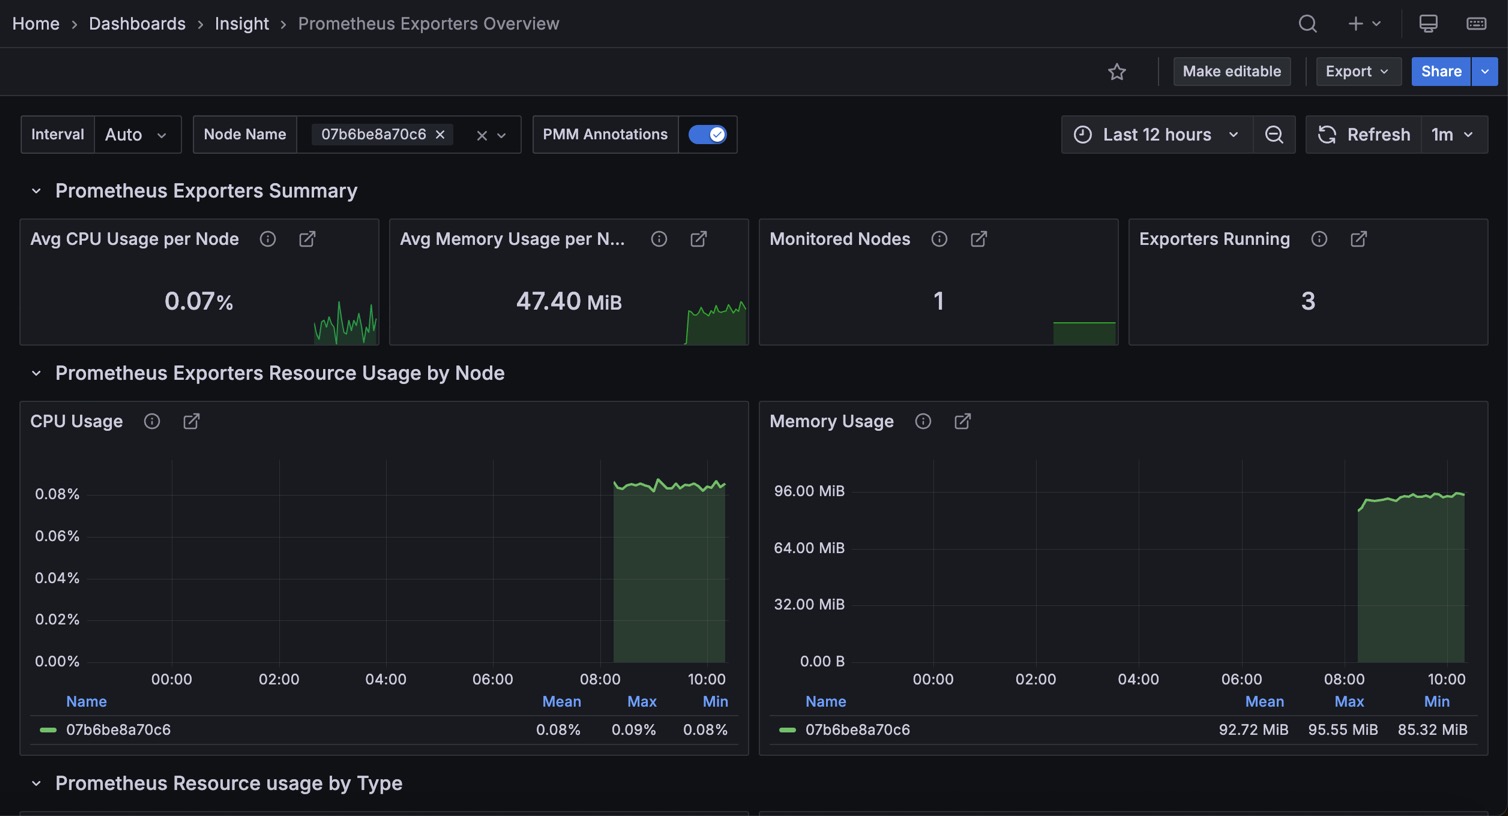1508x816 pixels.
Task: Remove the 07b6be8a70c6 node name tag
Action: click(440, 134)
